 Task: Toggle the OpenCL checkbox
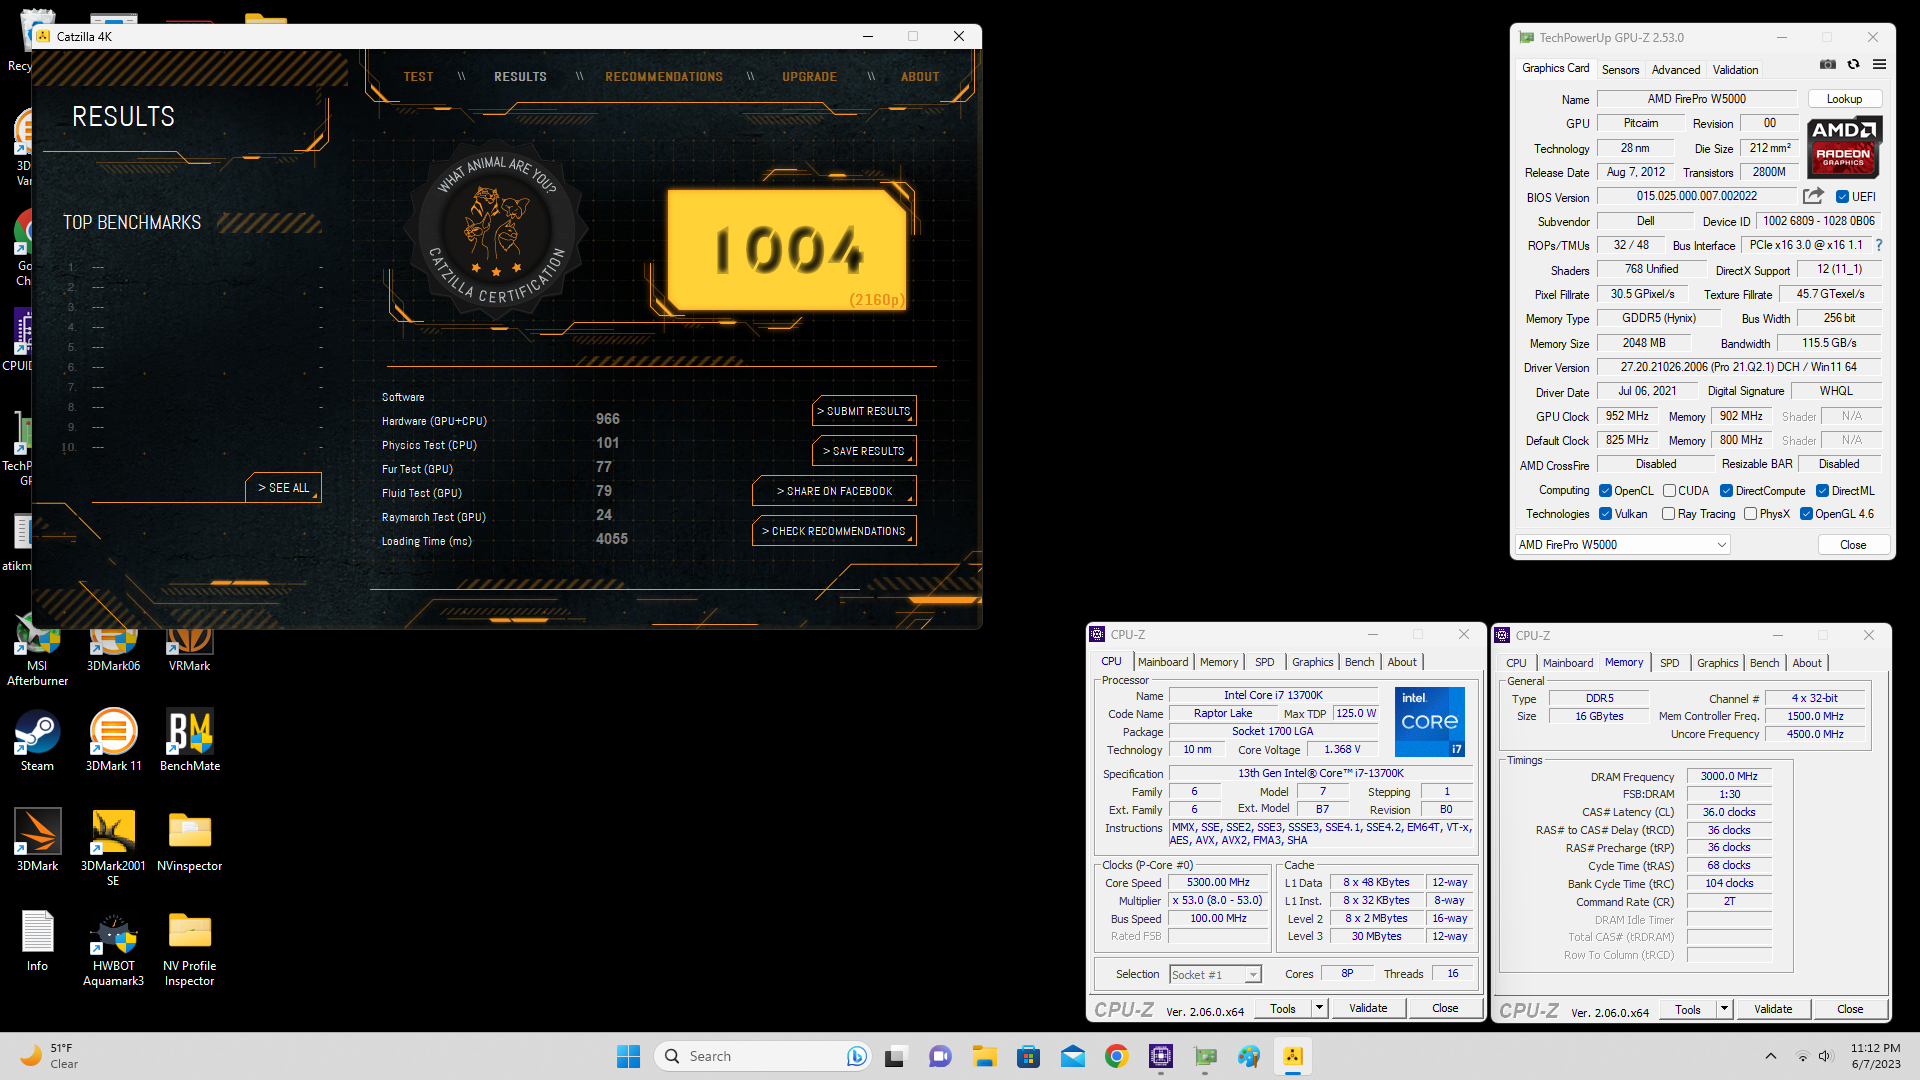1605,491
